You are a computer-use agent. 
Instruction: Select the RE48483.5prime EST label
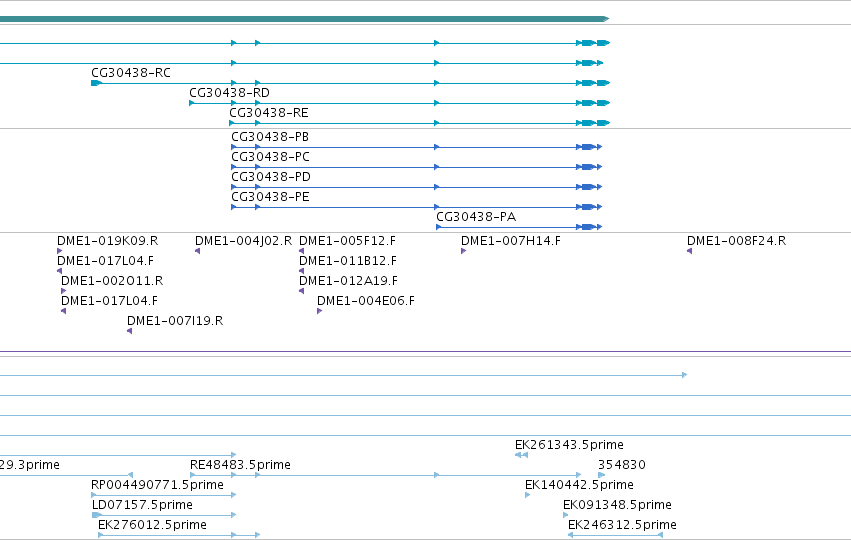pyautogui.click(x=240, y=465)
